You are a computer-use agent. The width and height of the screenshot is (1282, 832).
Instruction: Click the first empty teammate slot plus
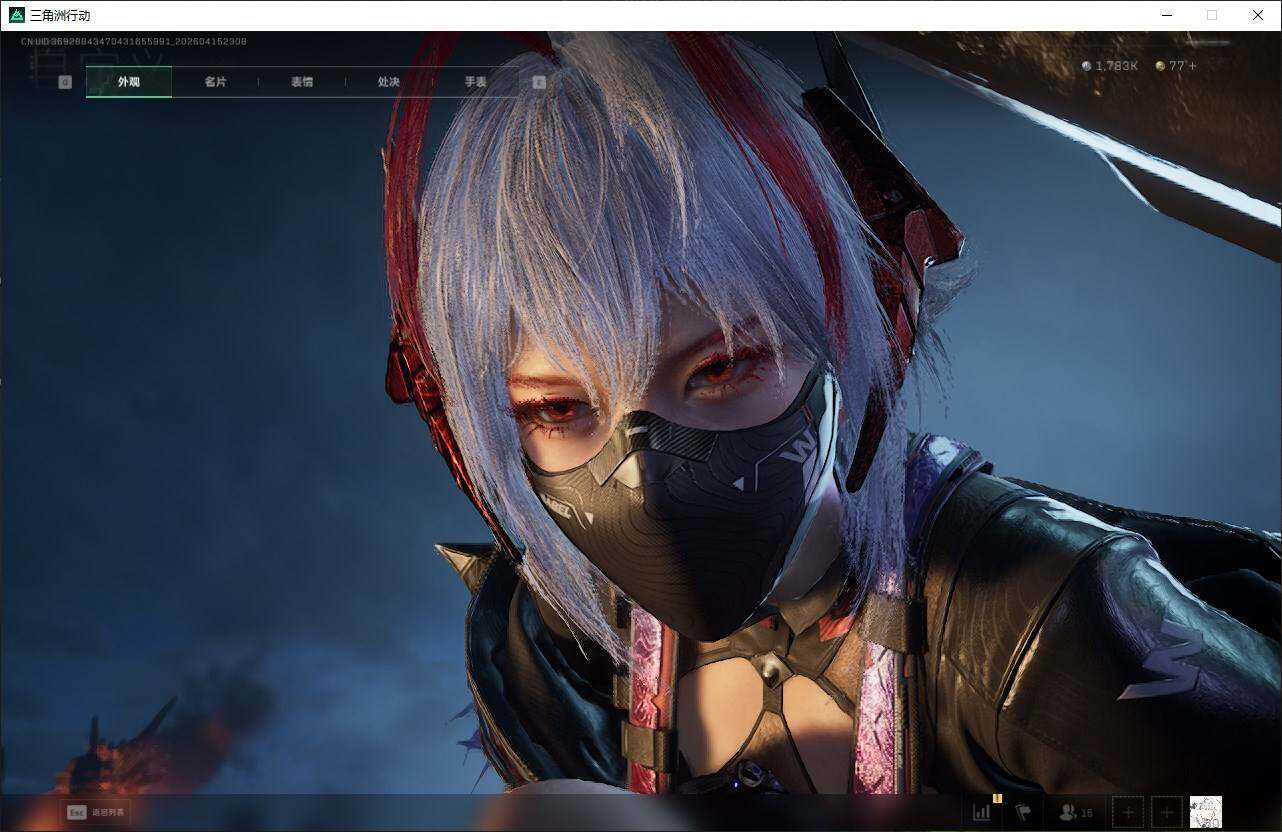coord(1128,812)
